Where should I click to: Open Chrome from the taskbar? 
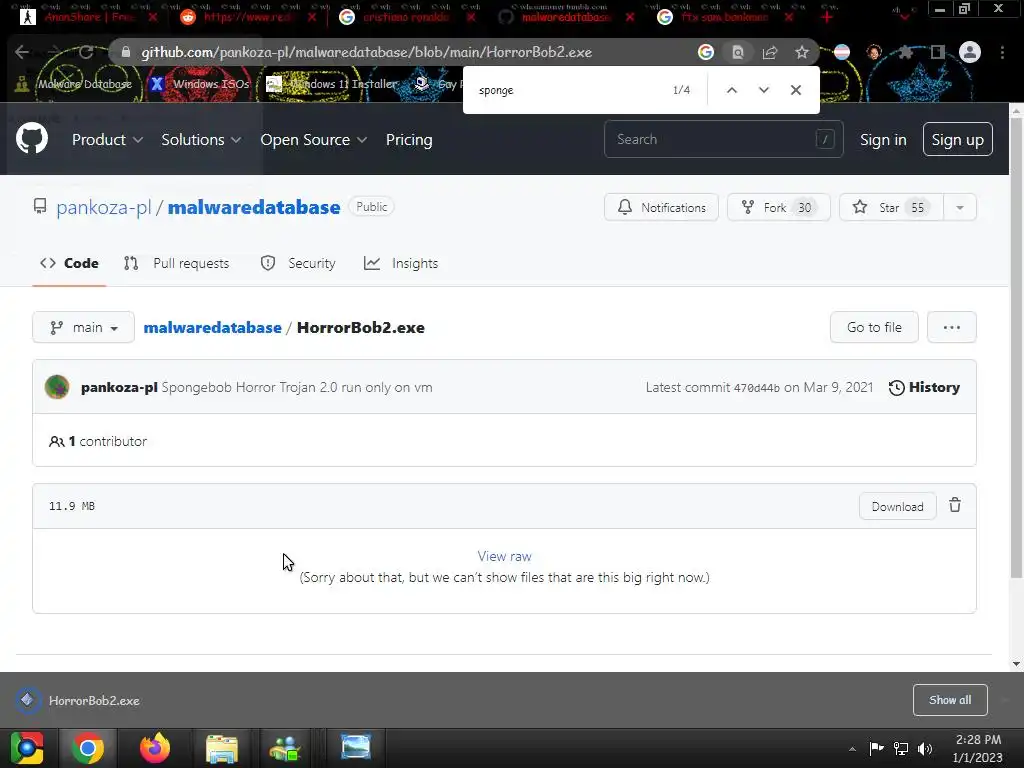click(88, 748)
